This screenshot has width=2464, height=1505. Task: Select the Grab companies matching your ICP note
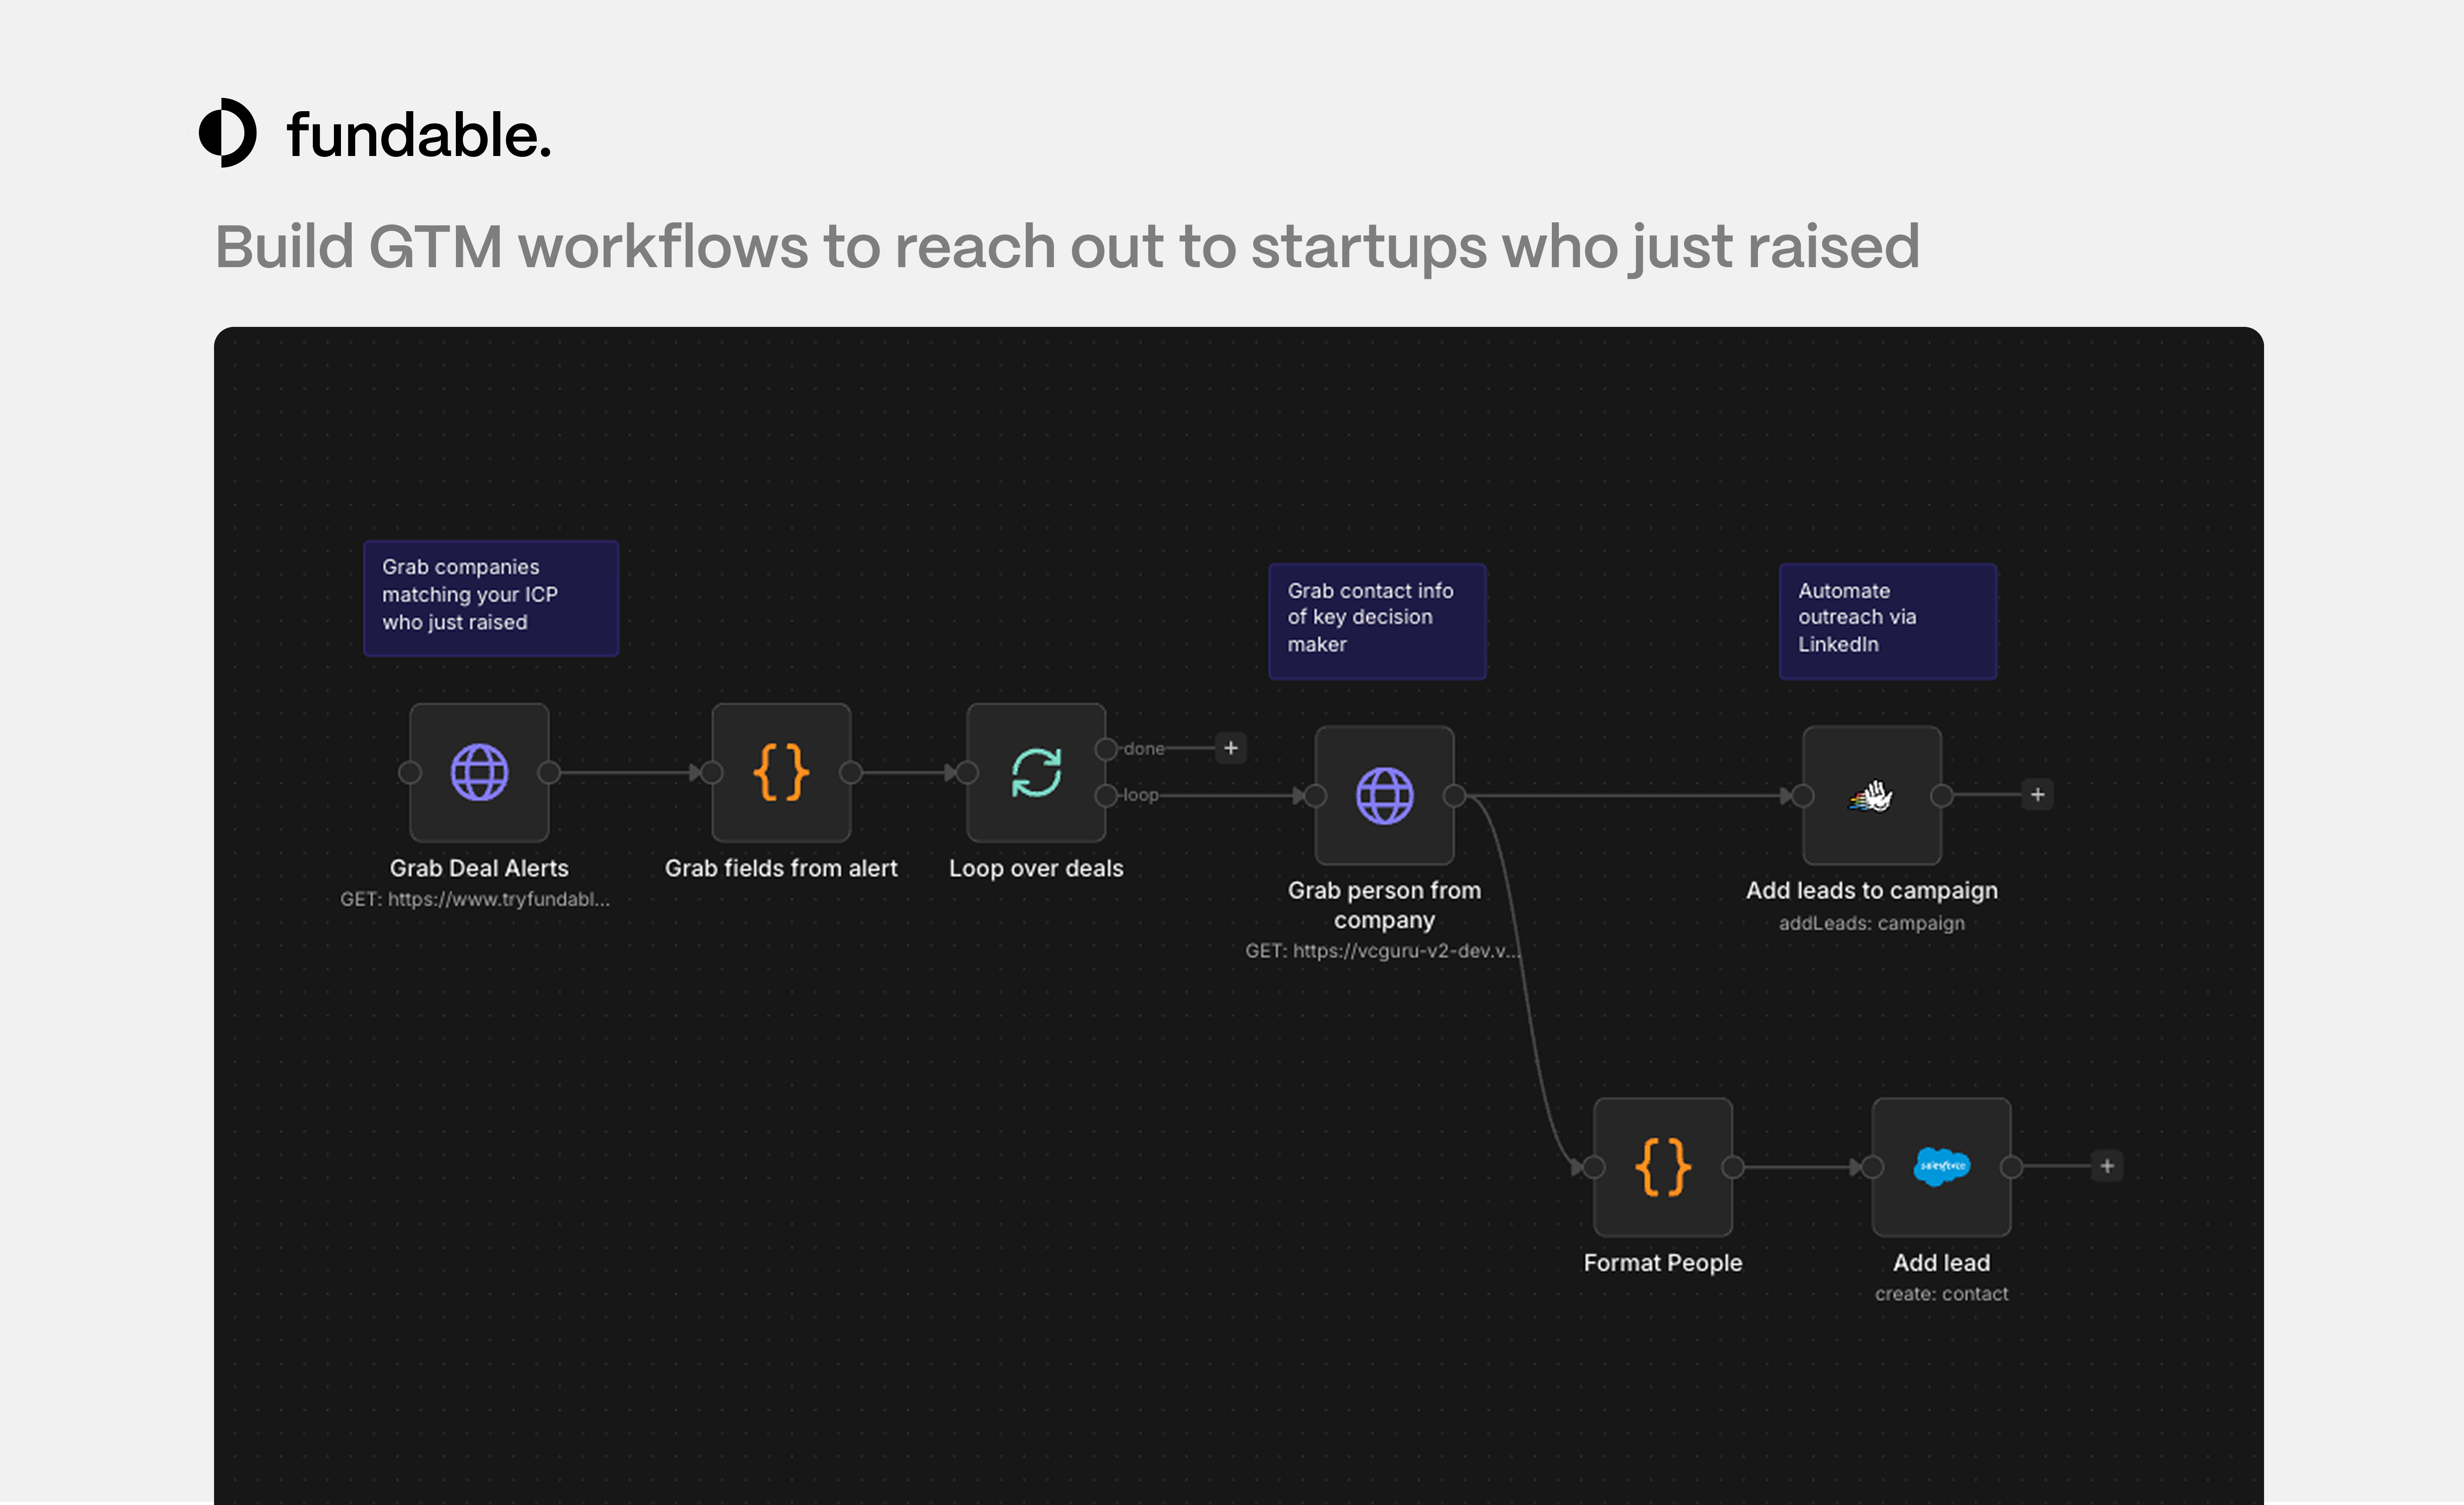click(x=491, y=597)
